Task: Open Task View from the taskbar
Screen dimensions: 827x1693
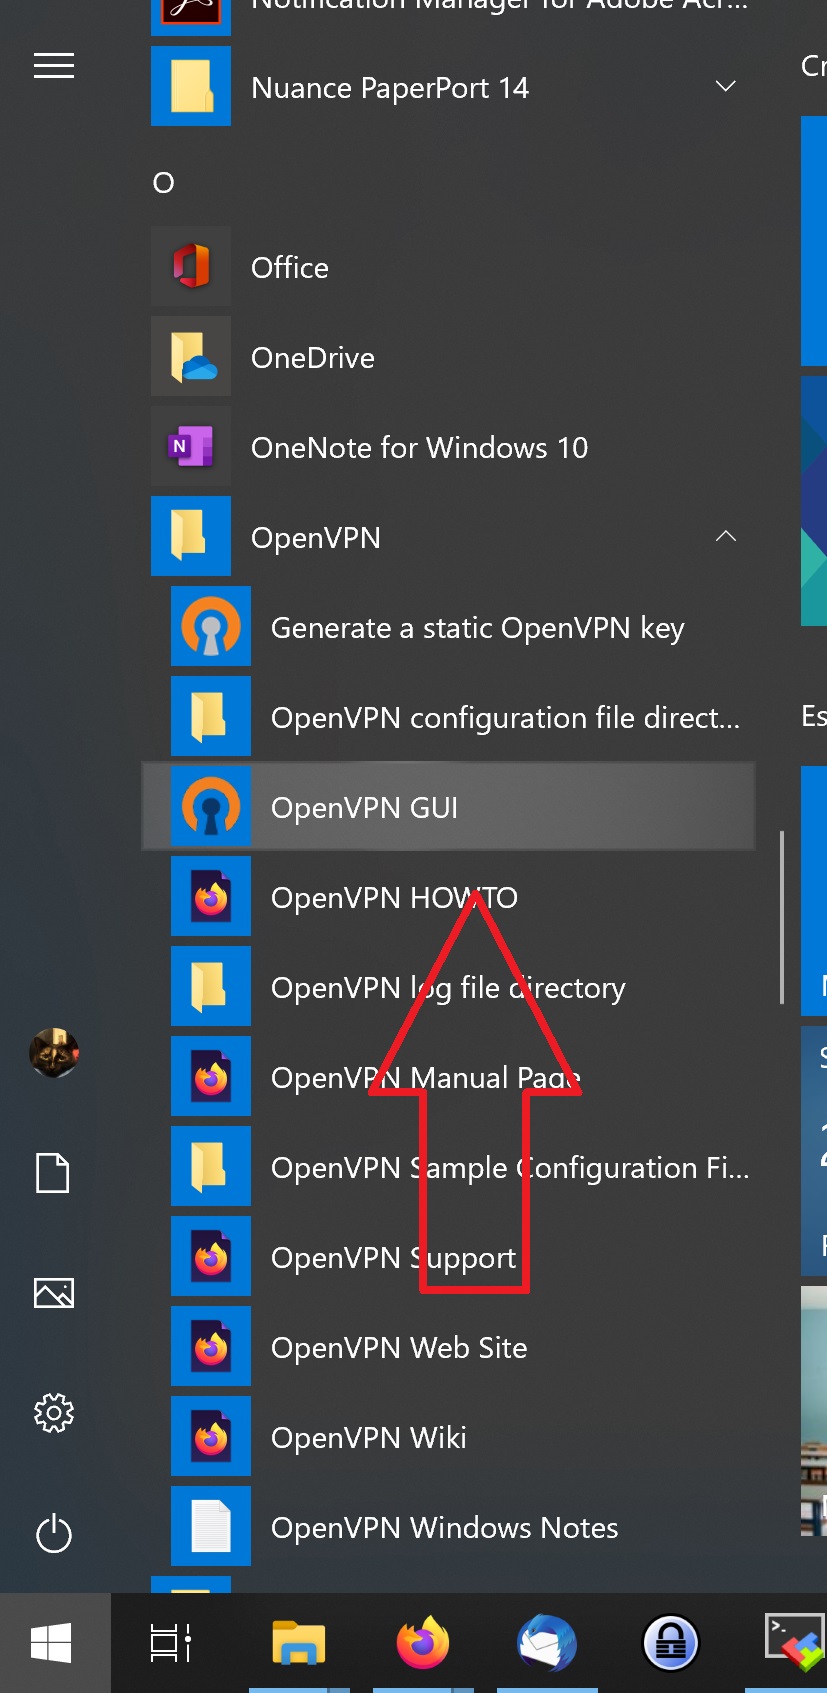Action: (x=172, y=1643)
